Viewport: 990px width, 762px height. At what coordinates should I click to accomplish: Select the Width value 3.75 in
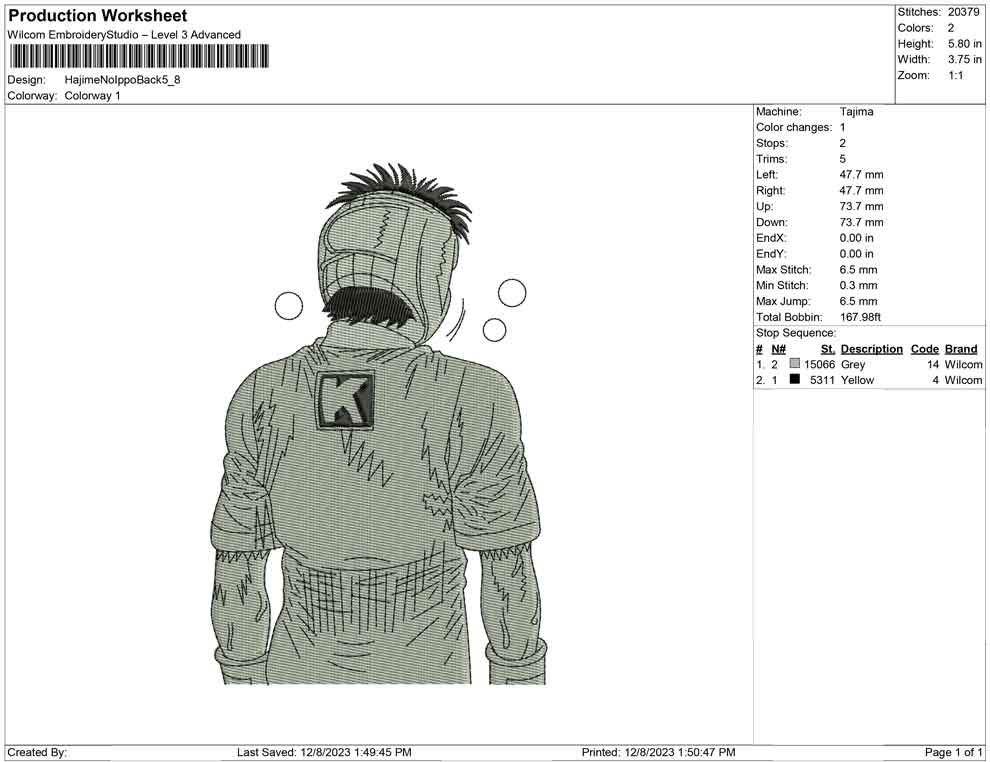[964, 59]
